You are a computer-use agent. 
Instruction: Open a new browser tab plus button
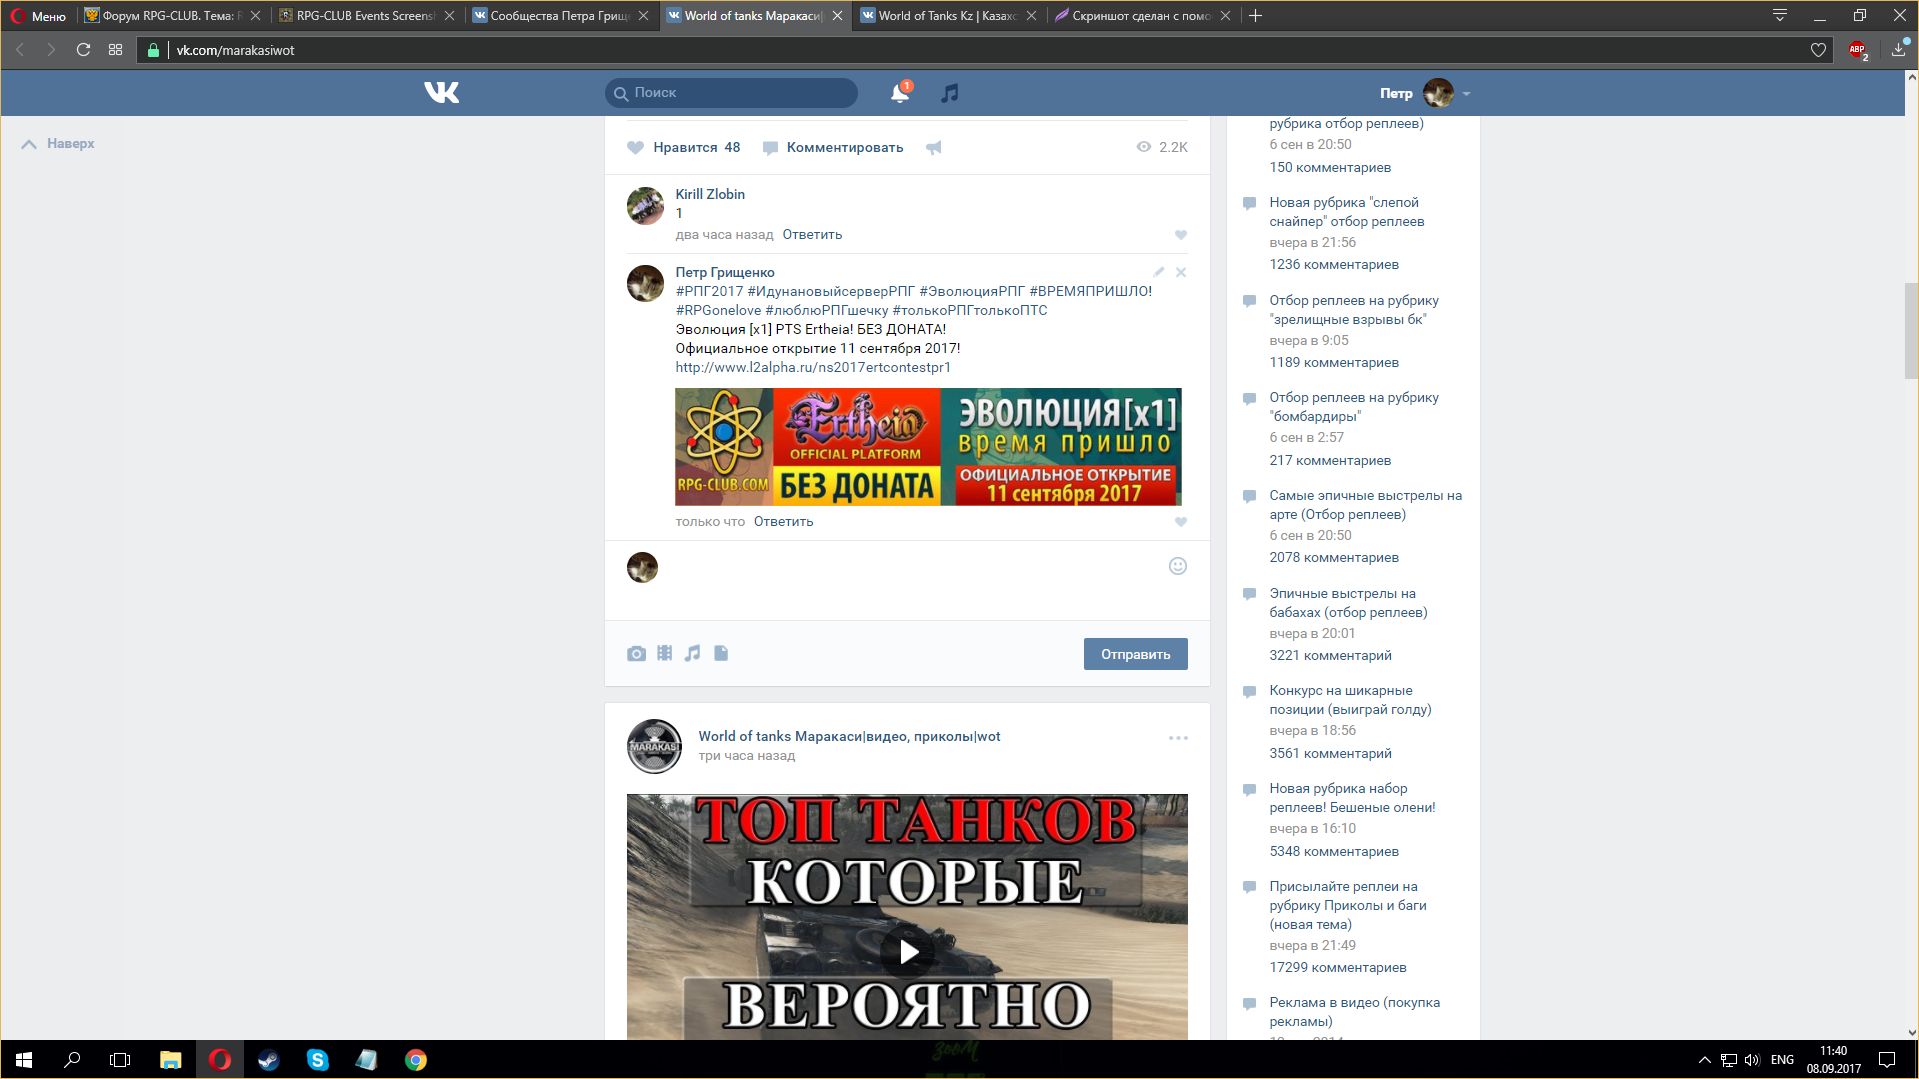(1256, 16)
